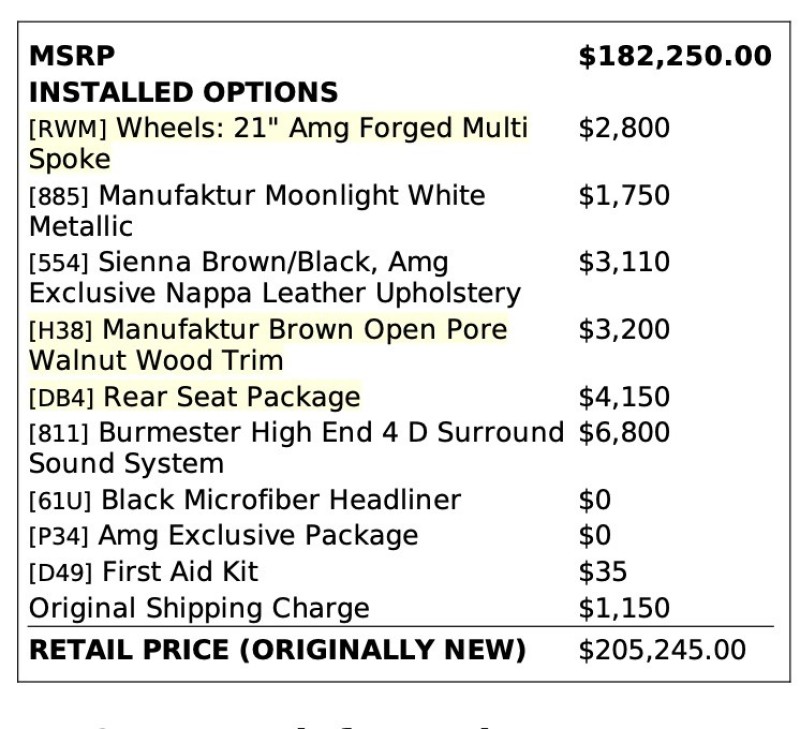Select the highlighted 21" Amg Forged wheels option

point(322,128)
